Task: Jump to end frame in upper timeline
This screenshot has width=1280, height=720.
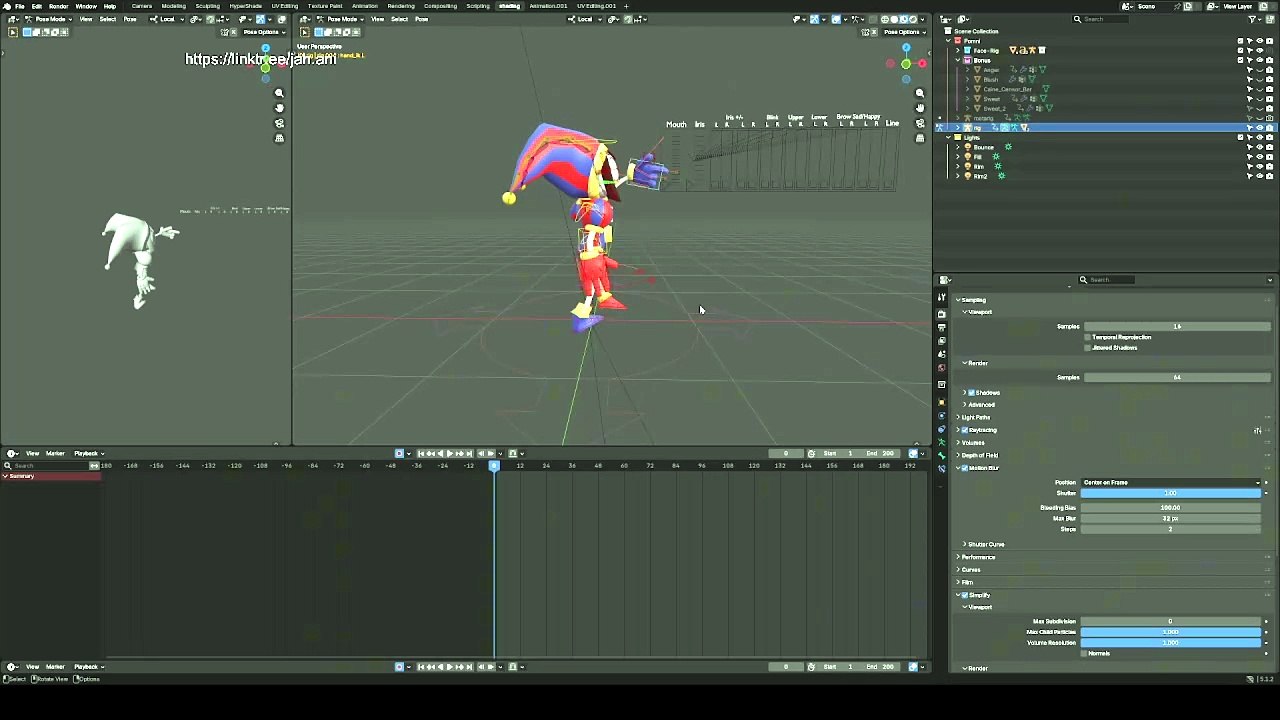Action: pos(469,454)
